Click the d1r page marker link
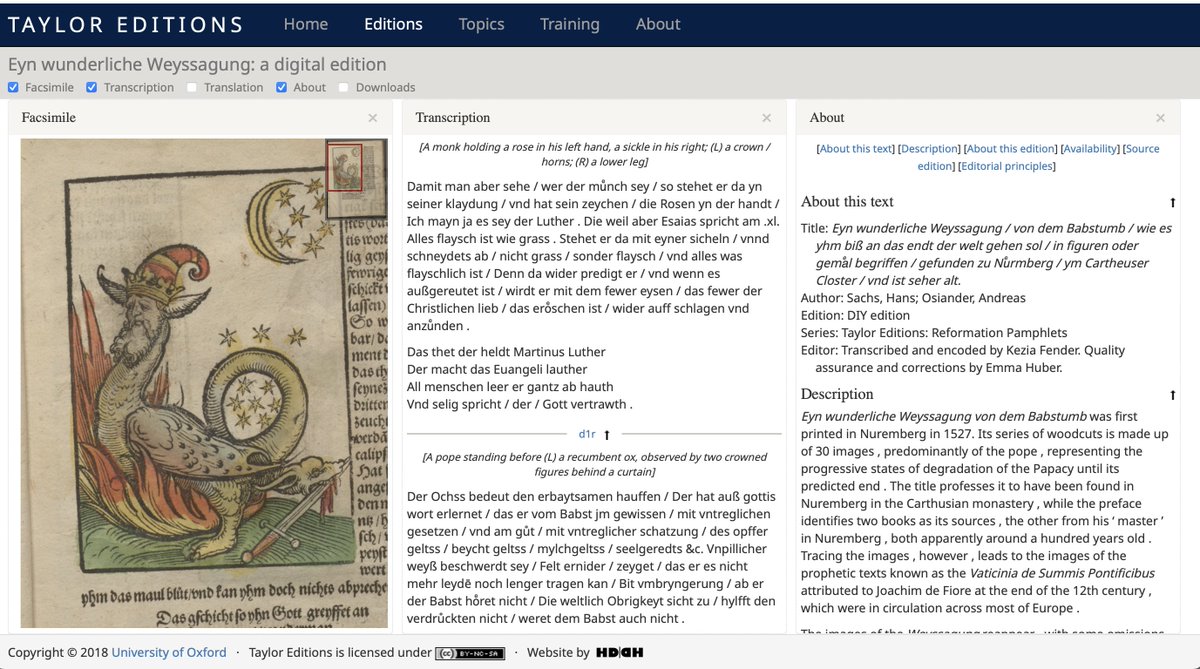 tap(587, 435)
